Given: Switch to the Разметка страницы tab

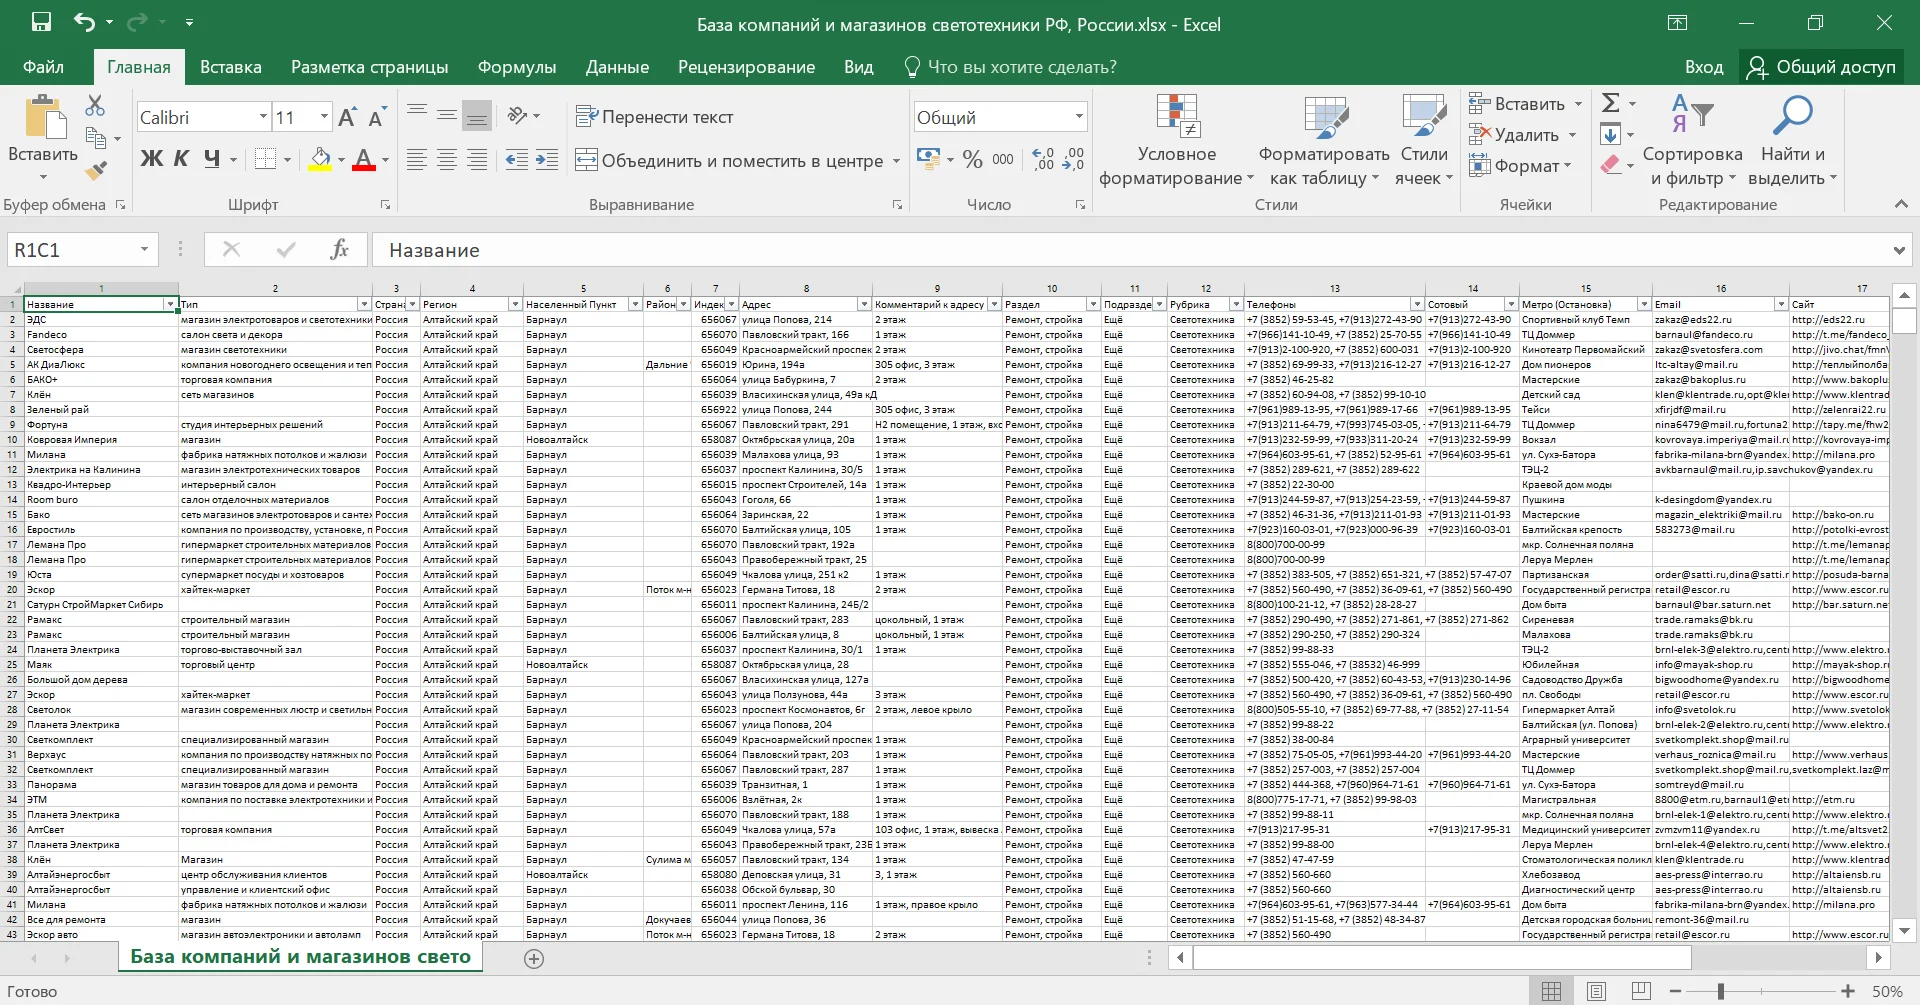Looking at the screenshot, I should point(370,67).
